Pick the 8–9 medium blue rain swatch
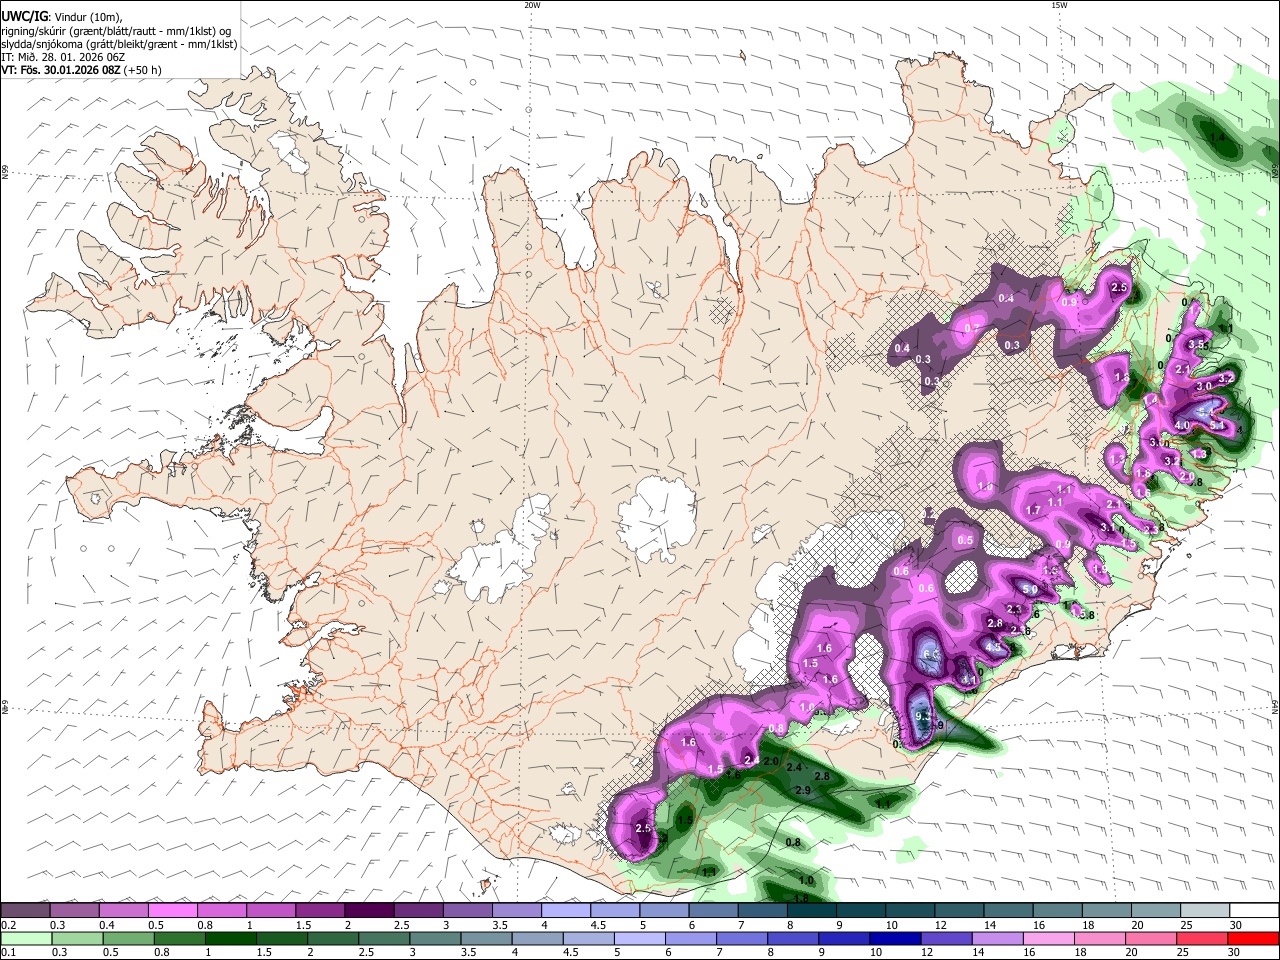Screen dimensions: 1280x960 pyautogui.click(x=793, y=938)
